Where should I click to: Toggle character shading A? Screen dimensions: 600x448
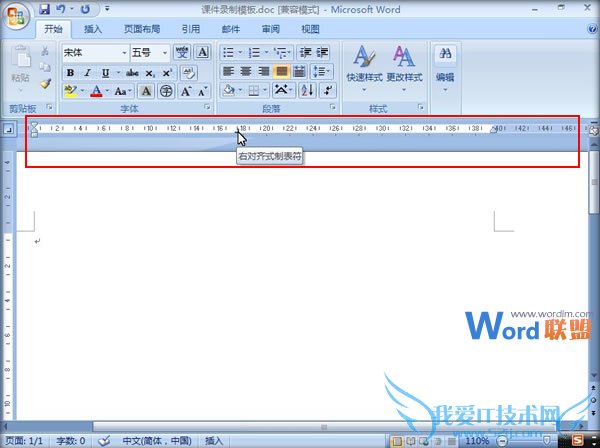[145, 91]
